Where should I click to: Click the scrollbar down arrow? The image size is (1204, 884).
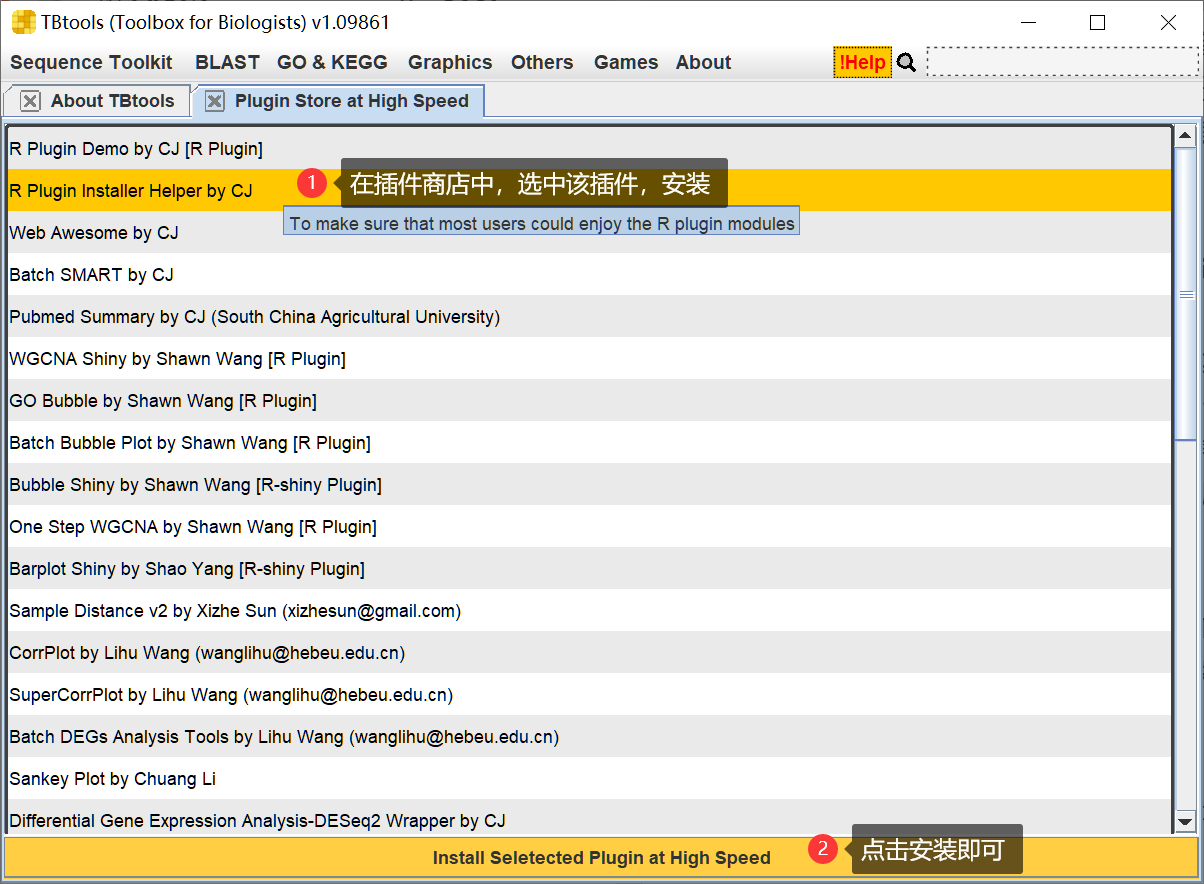tap(1185, 822)
